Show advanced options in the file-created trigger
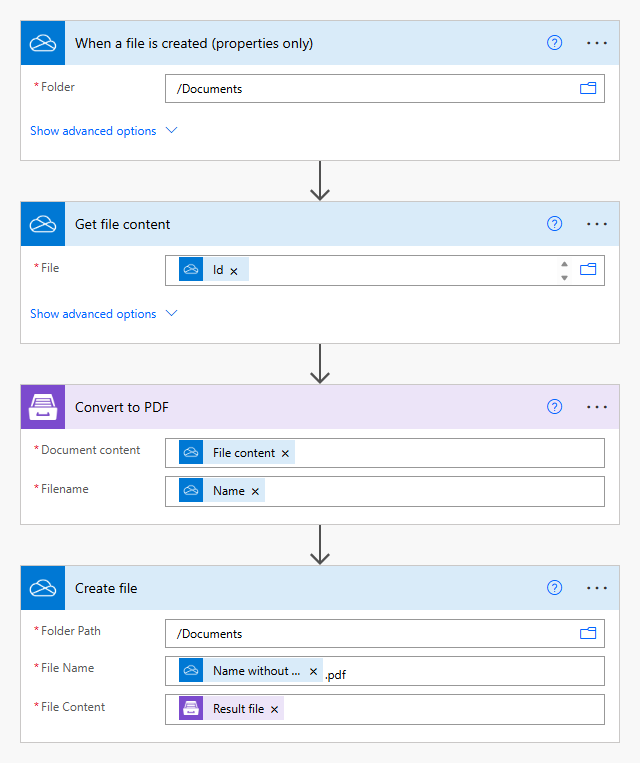This screenshot has width=640, height=763. point(93,131)
